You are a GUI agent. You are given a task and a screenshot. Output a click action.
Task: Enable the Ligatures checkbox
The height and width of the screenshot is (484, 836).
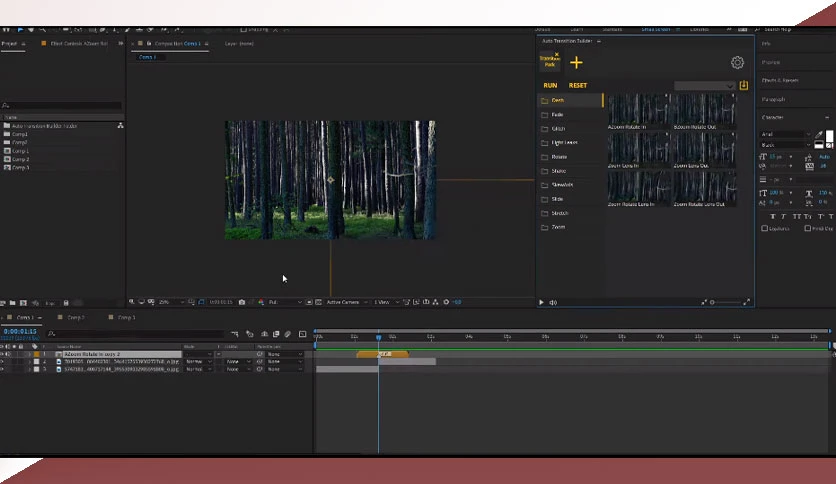(765, 228)
